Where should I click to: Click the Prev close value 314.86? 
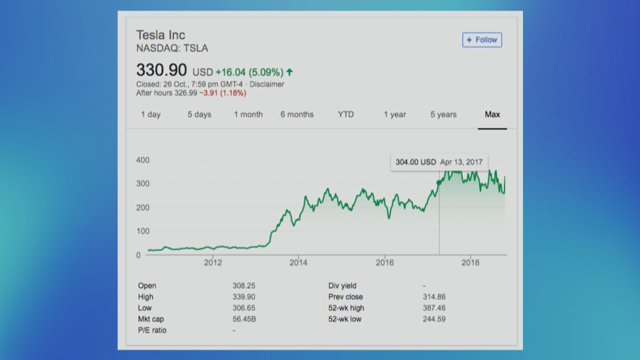(434, 297)
